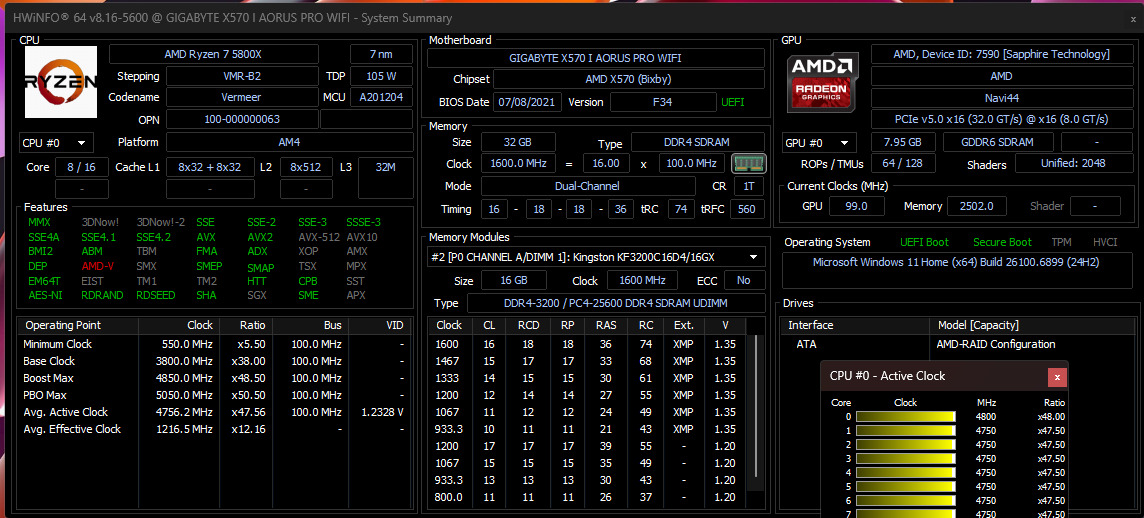
Task: Click the 8x32 + 8x32 L1 cache value
Action: [210, 167]
